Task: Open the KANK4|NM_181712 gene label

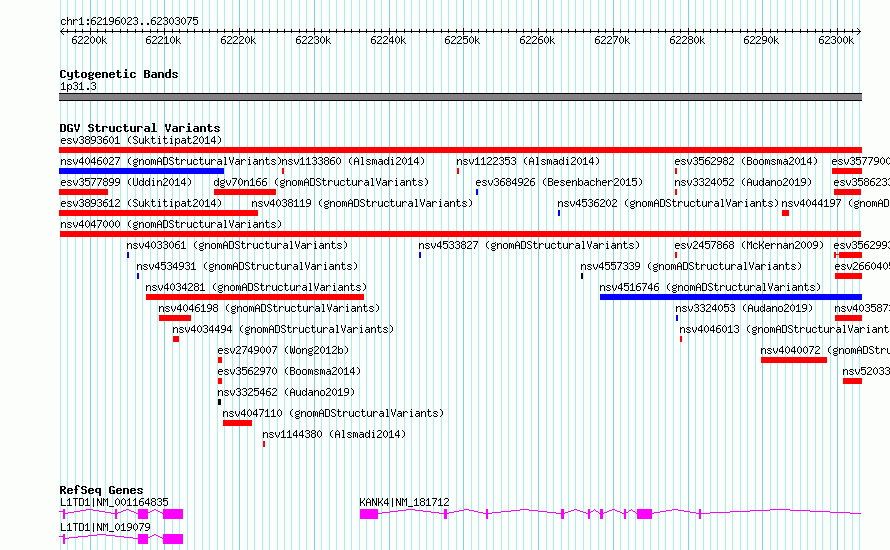Action: (404, 502)
